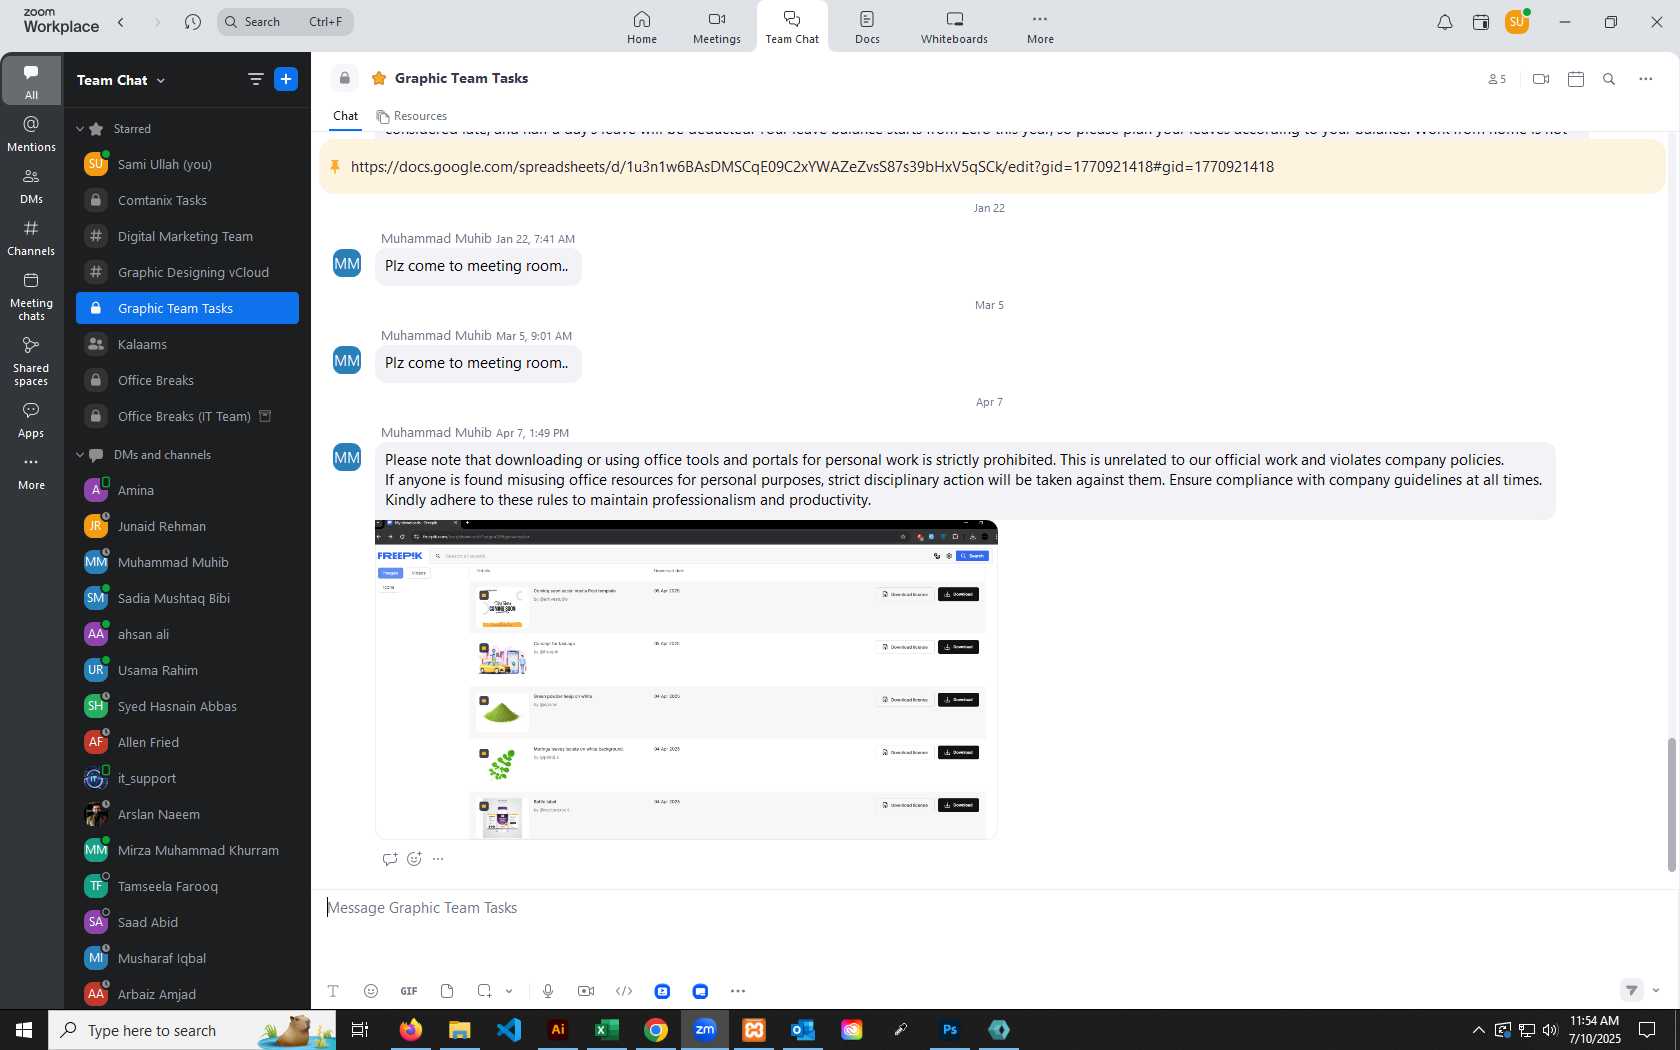Image resolution: width=1680 pixels, height=1050 pixels.
Task: Open Comtanix Tasks channel
Action: (x=187, y=200)
